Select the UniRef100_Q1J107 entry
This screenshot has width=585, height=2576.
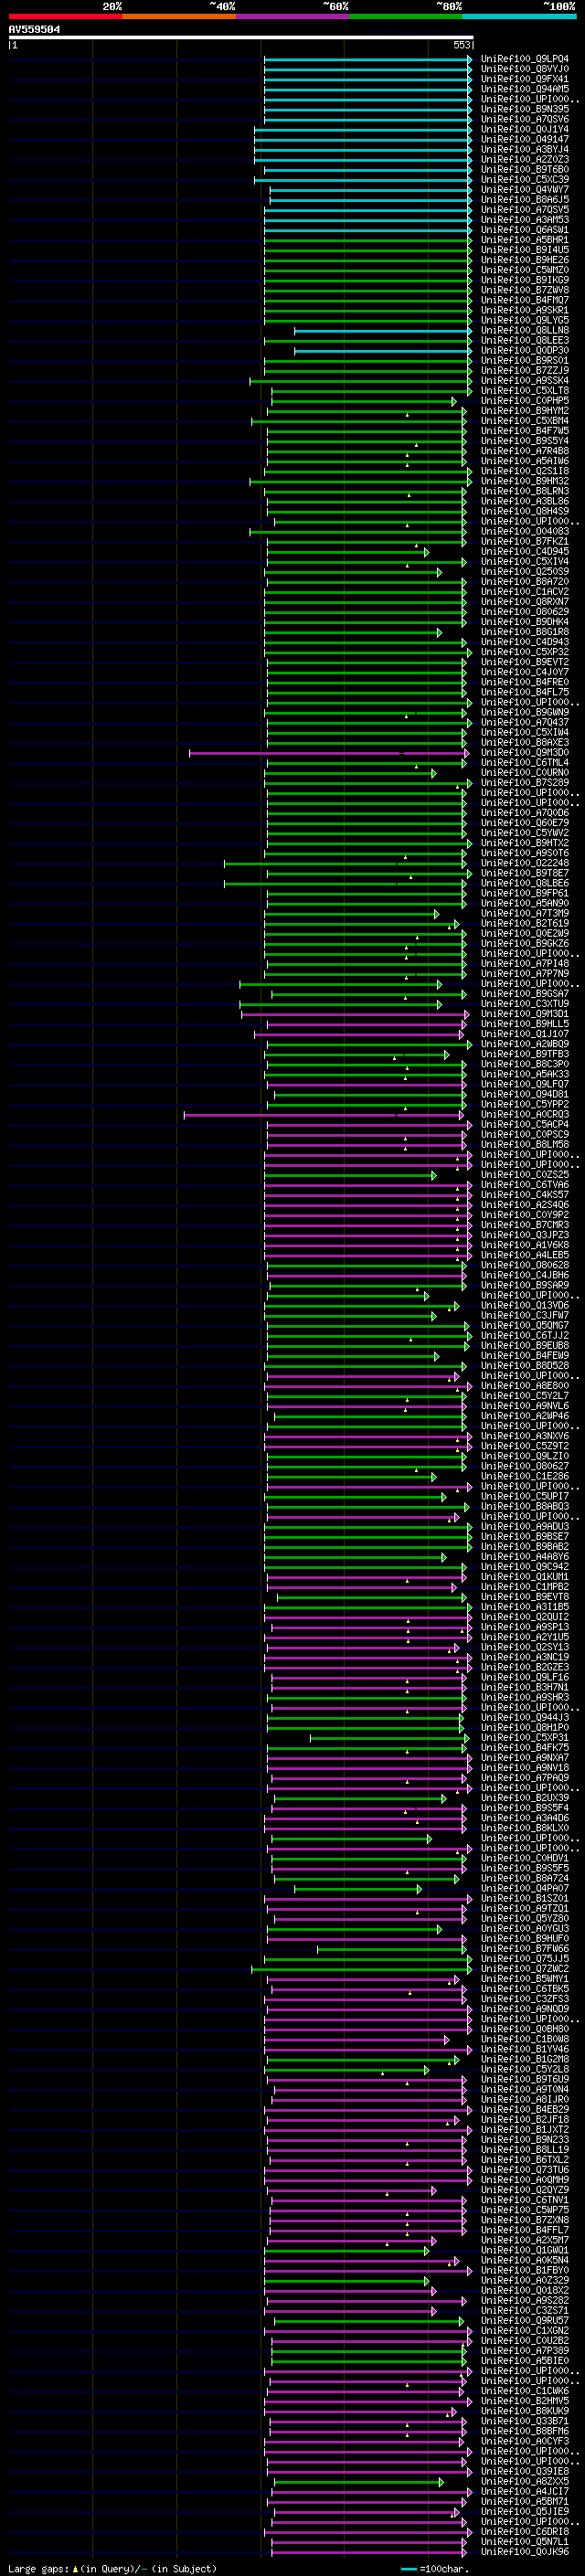pos(525,1033)
